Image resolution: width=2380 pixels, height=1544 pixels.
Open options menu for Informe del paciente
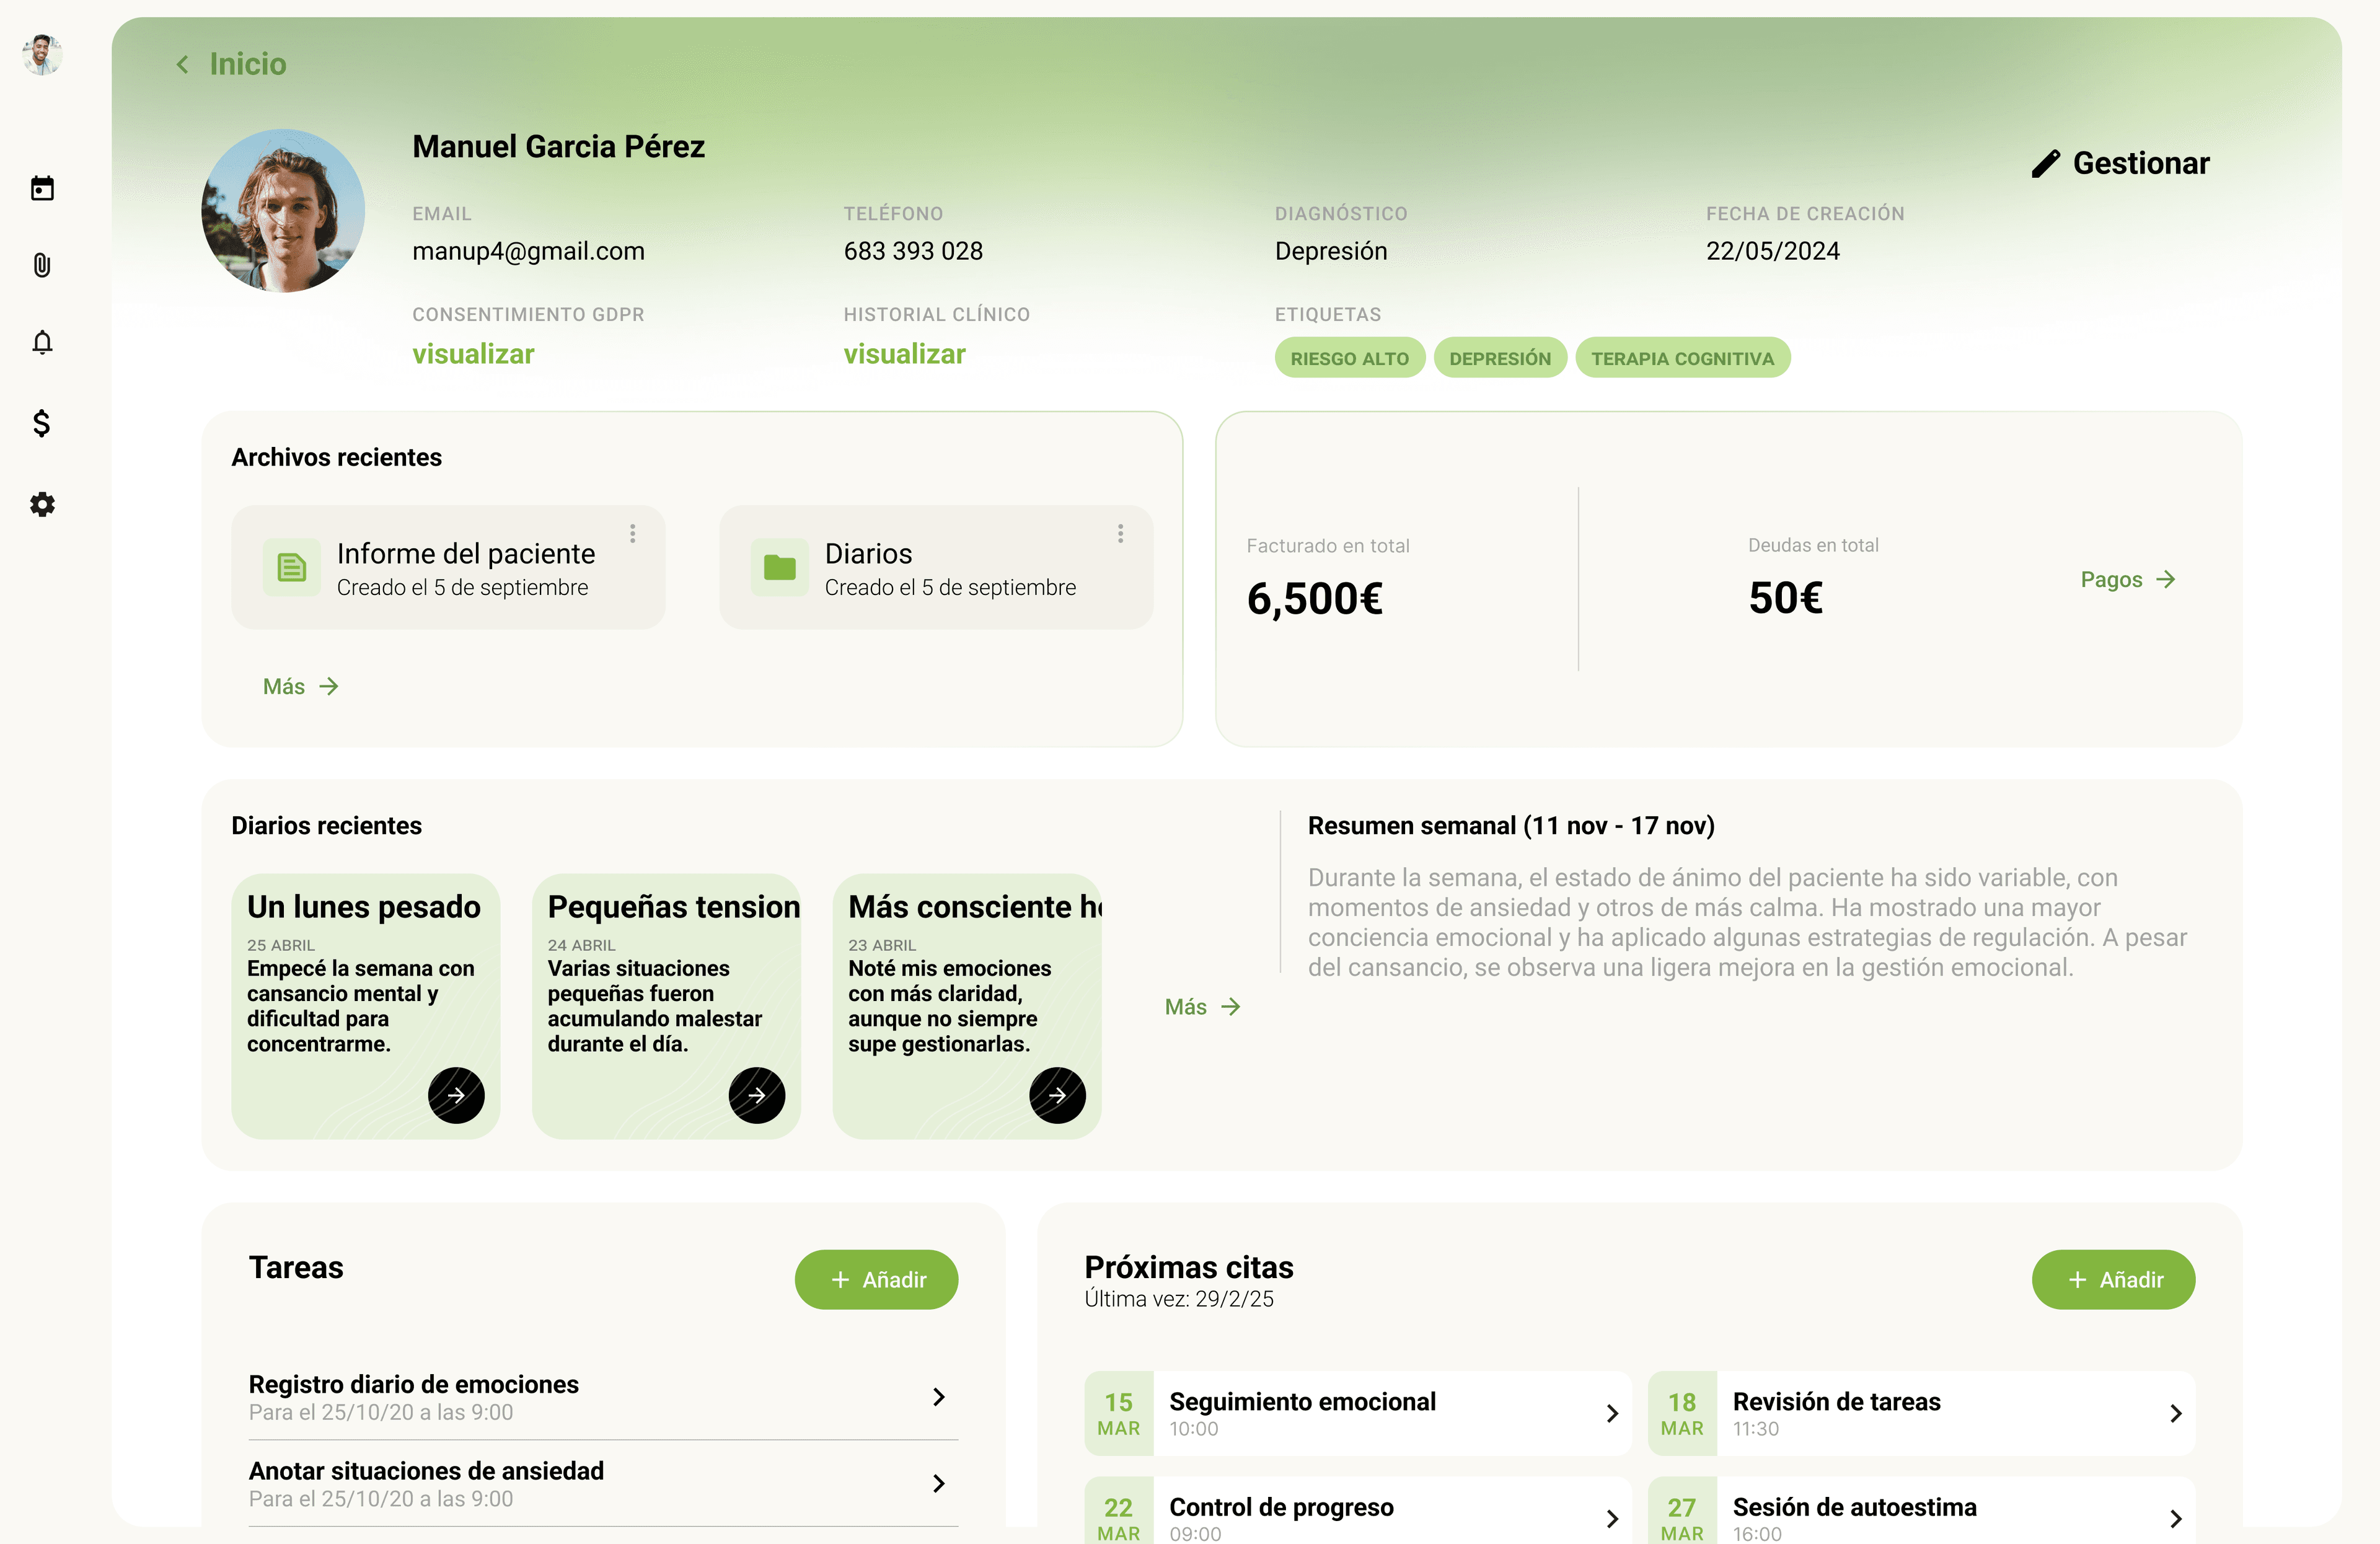[x=633, y=534]
